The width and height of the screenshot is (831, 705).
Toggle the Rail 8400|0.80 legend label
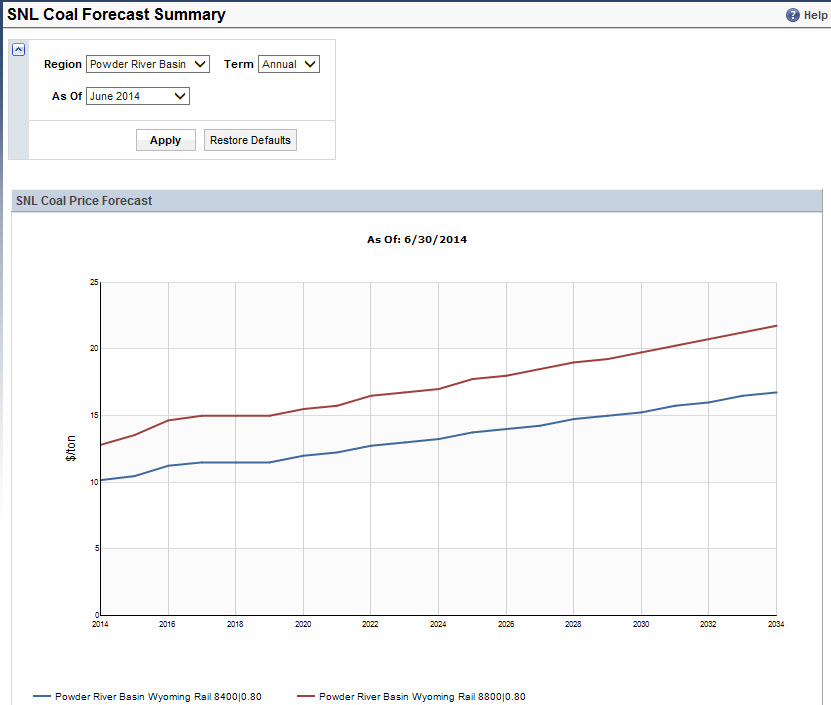(158, 696)
